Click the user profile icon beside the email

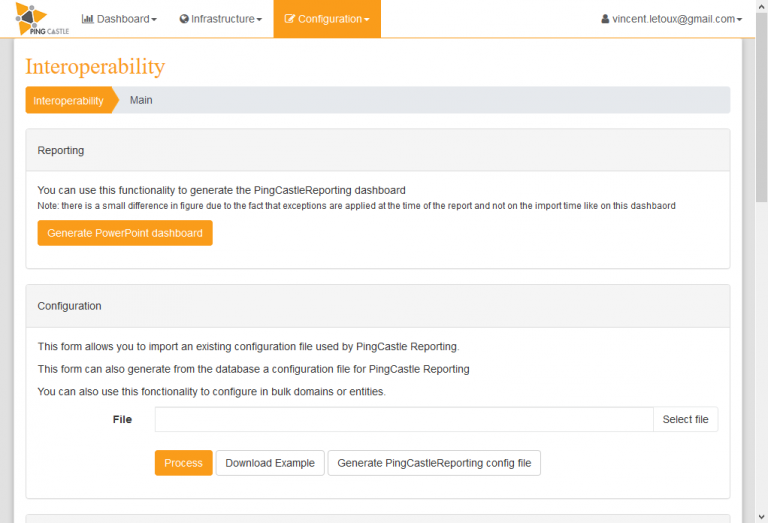tap(605, 19)
